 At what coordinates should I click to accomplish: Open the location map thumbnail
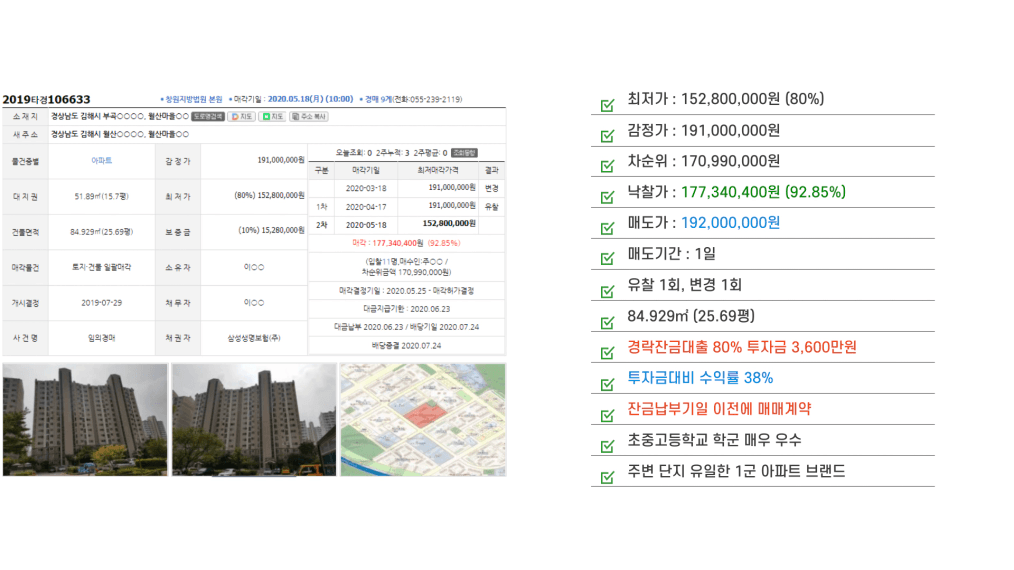click(x=422, y=419)
